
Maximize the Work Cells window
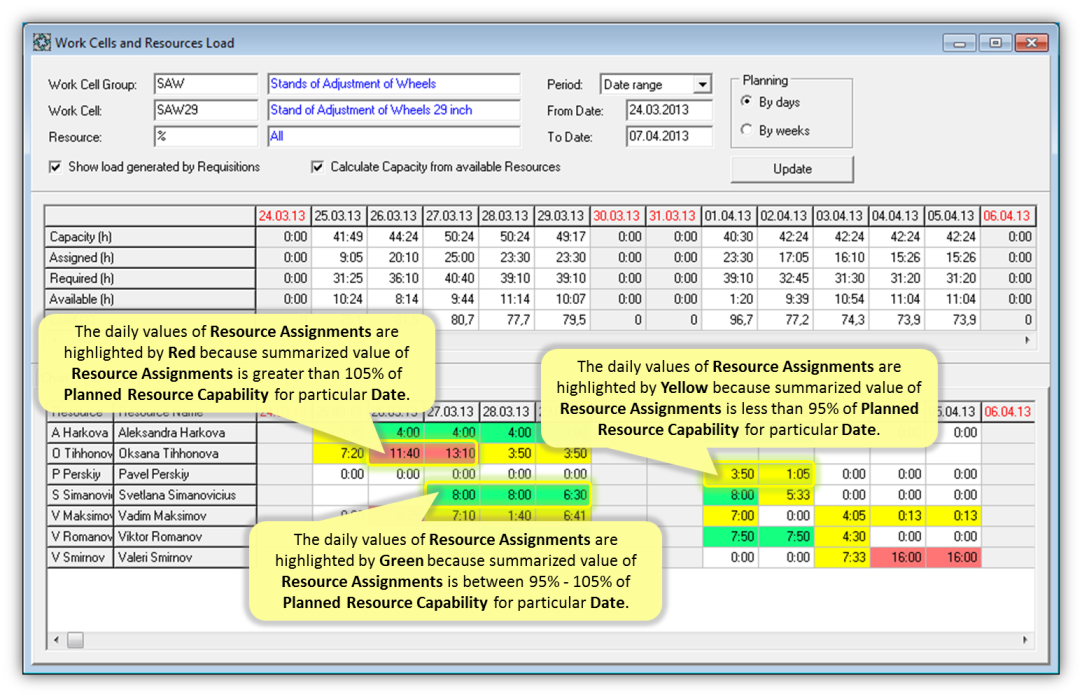coord(995,43)
